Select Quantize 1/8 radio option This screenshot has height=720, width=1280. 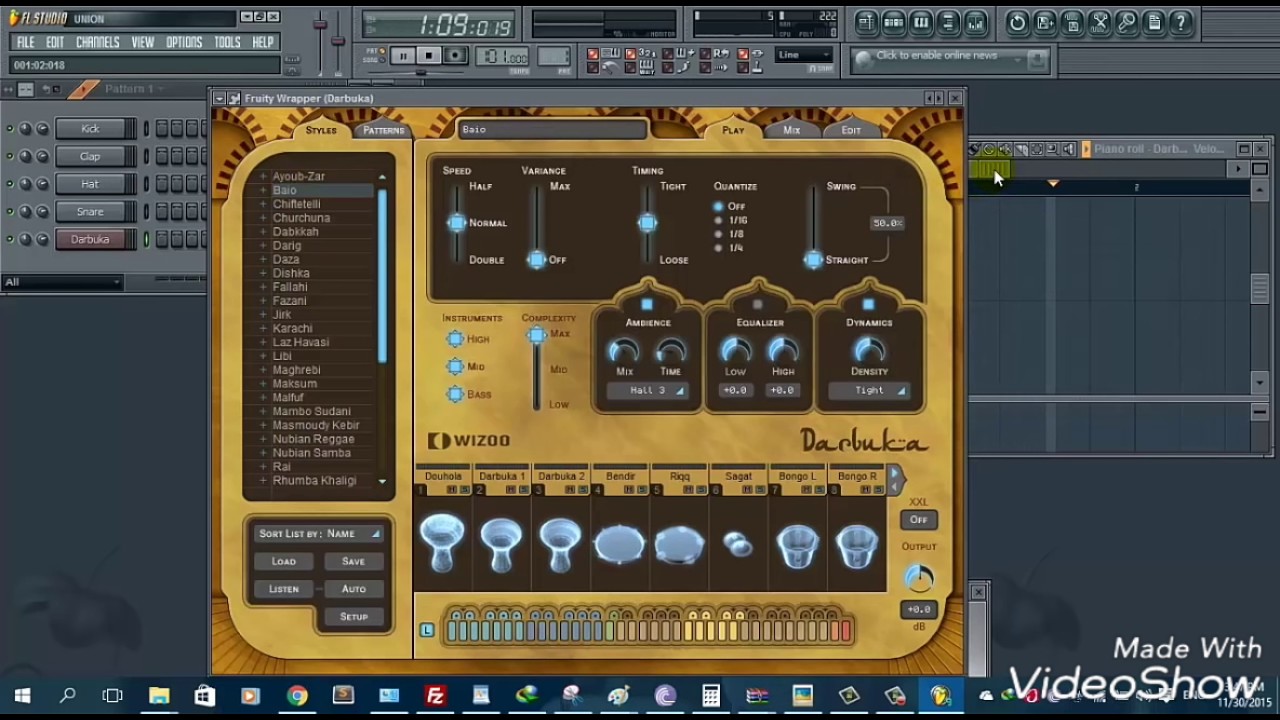719,234
